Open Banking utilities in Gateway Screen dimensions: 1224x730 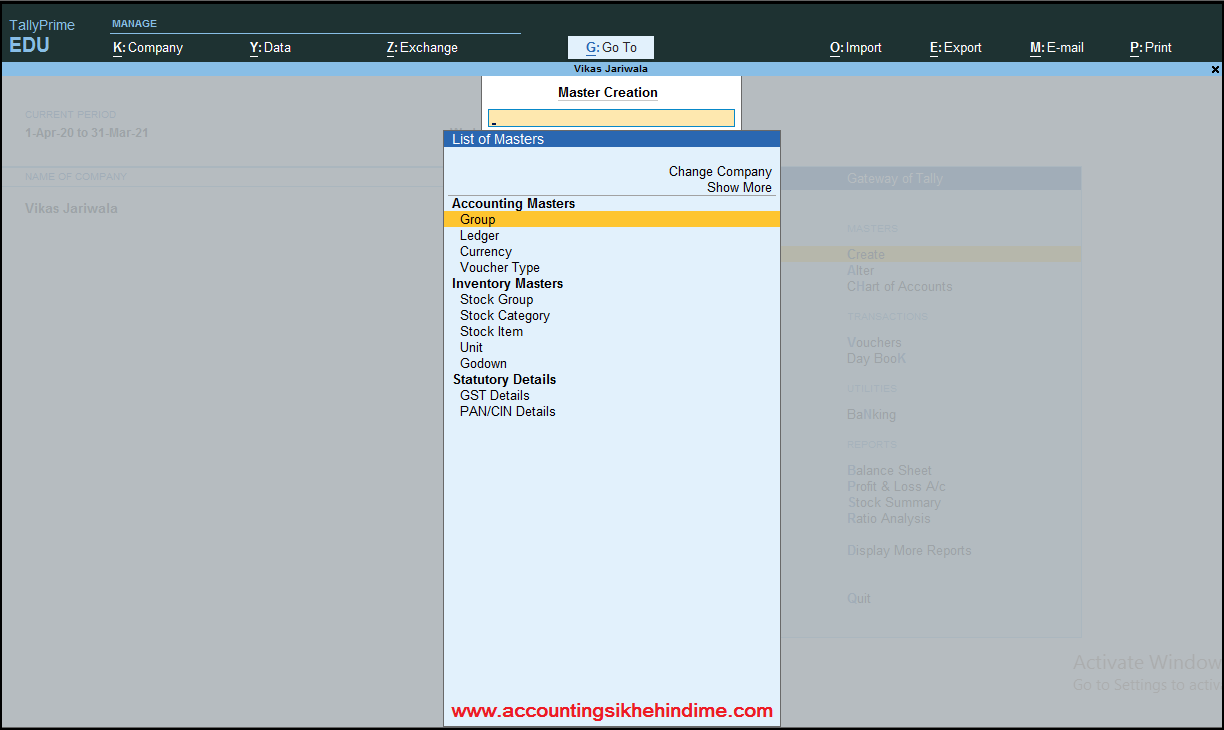point(872,414)
